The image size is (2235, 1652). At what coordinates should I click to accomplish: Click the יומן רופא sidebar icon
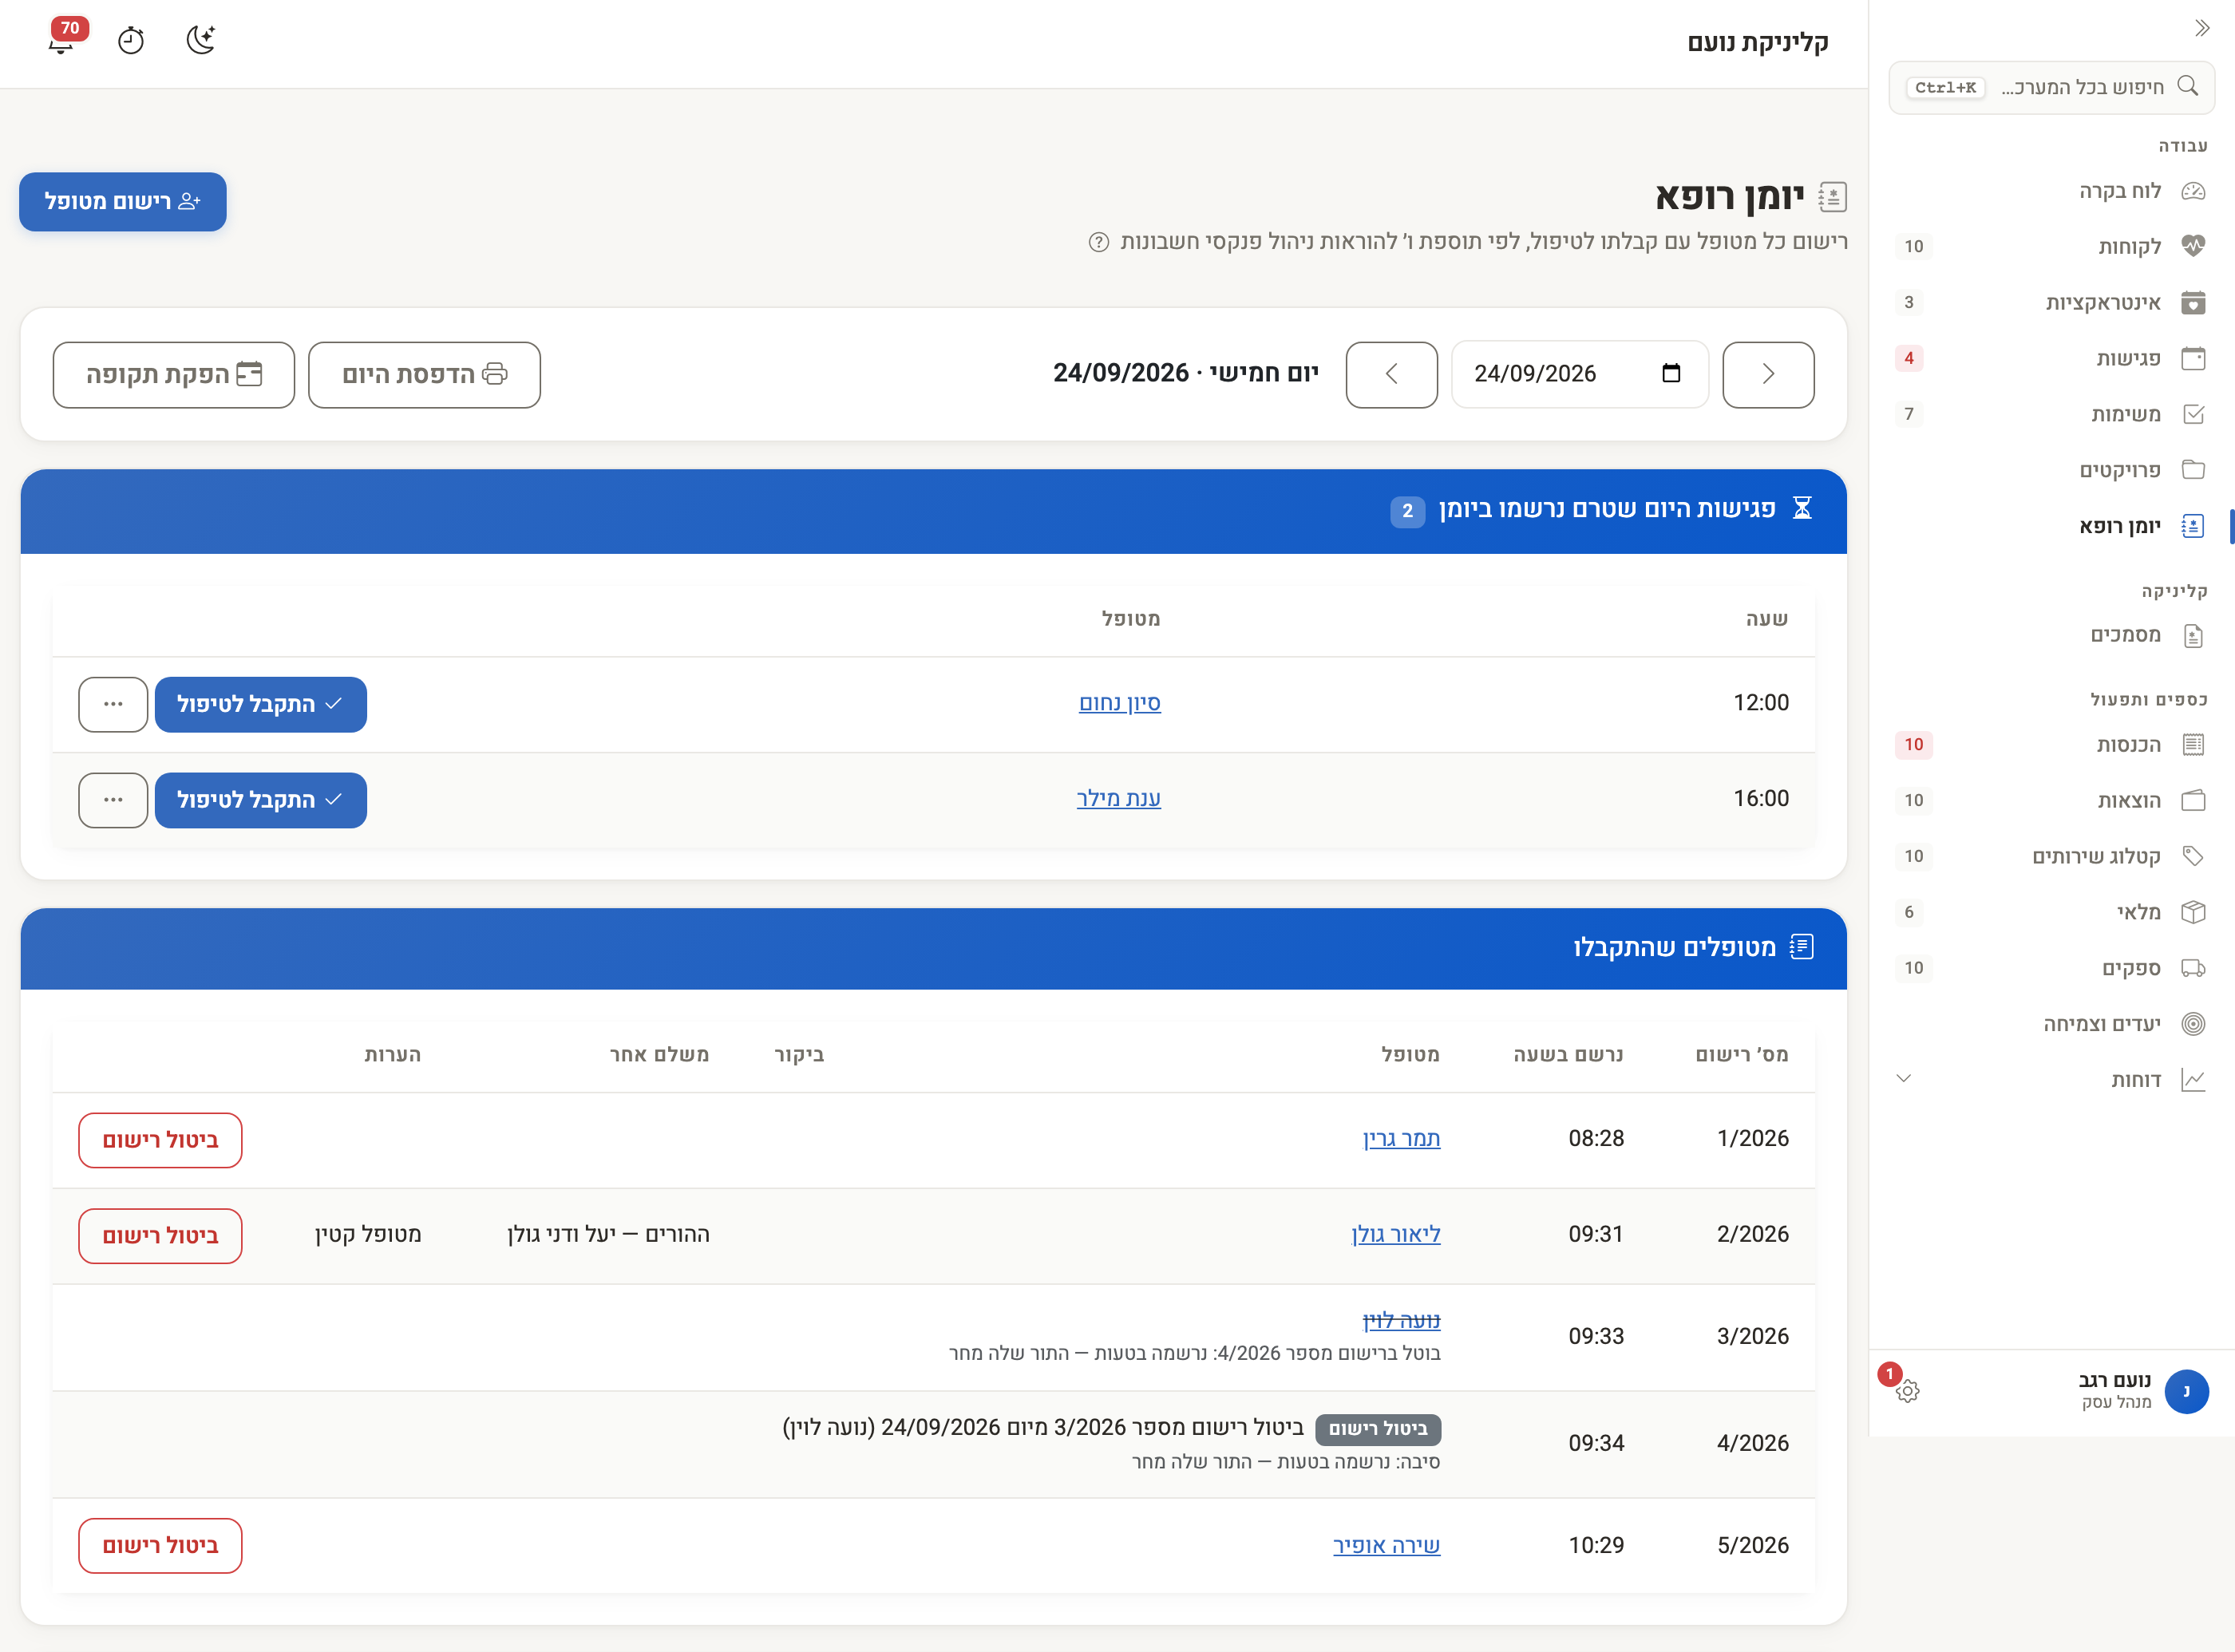point(2193,526)
